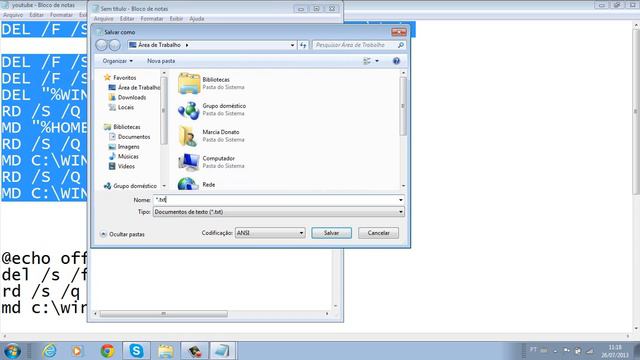Open Windows Explorer from the taskbar

166,351
